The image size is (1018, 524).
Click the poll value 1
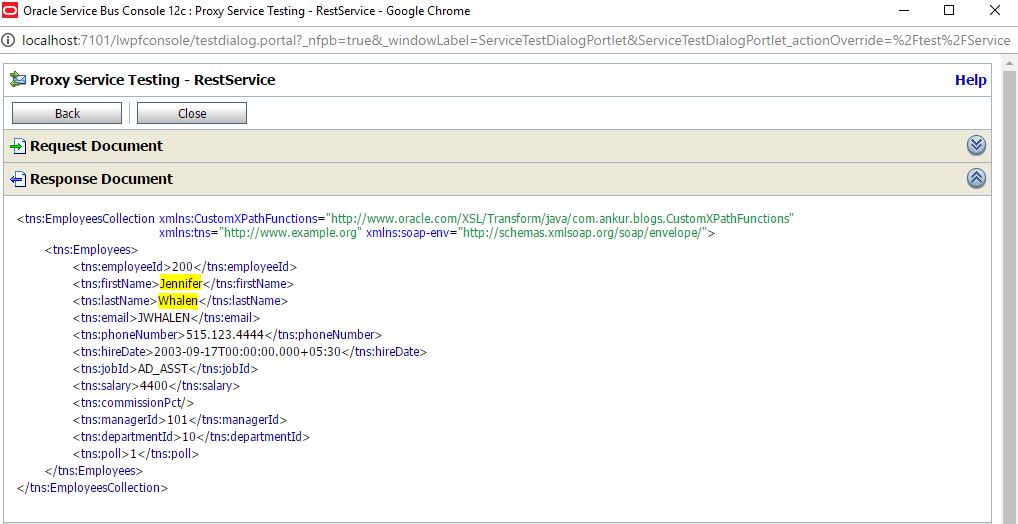[134, 453]
